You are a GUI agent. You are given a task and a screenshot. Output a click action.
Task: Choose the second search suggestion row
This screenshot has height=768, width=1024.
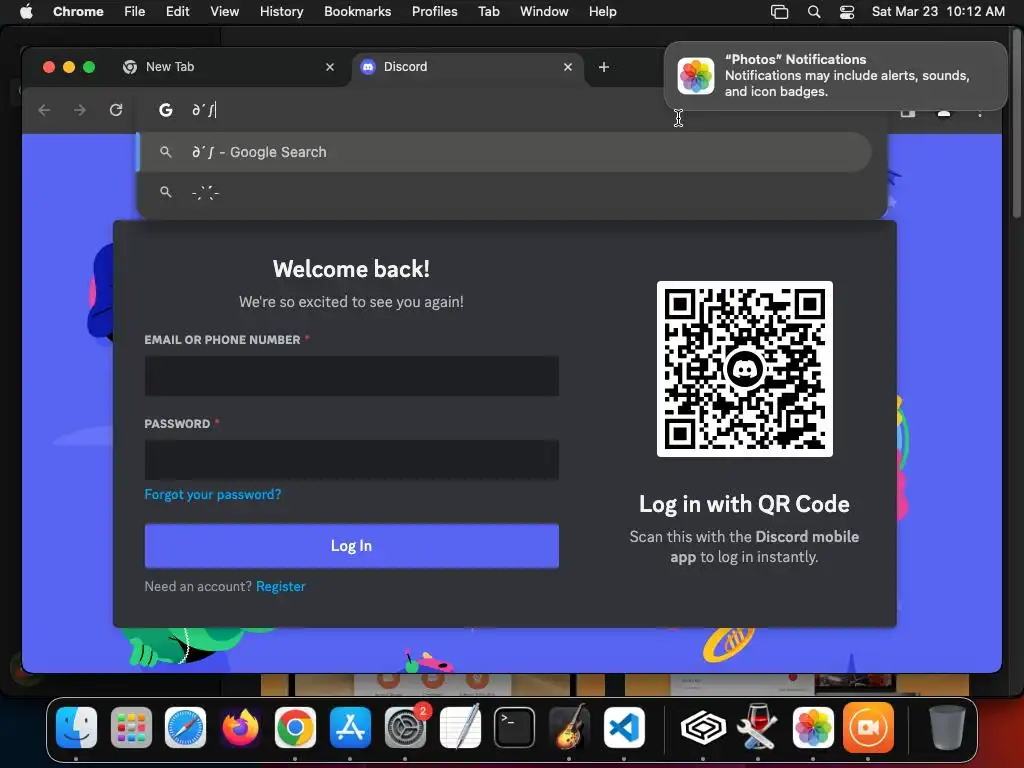coord(504,193)
